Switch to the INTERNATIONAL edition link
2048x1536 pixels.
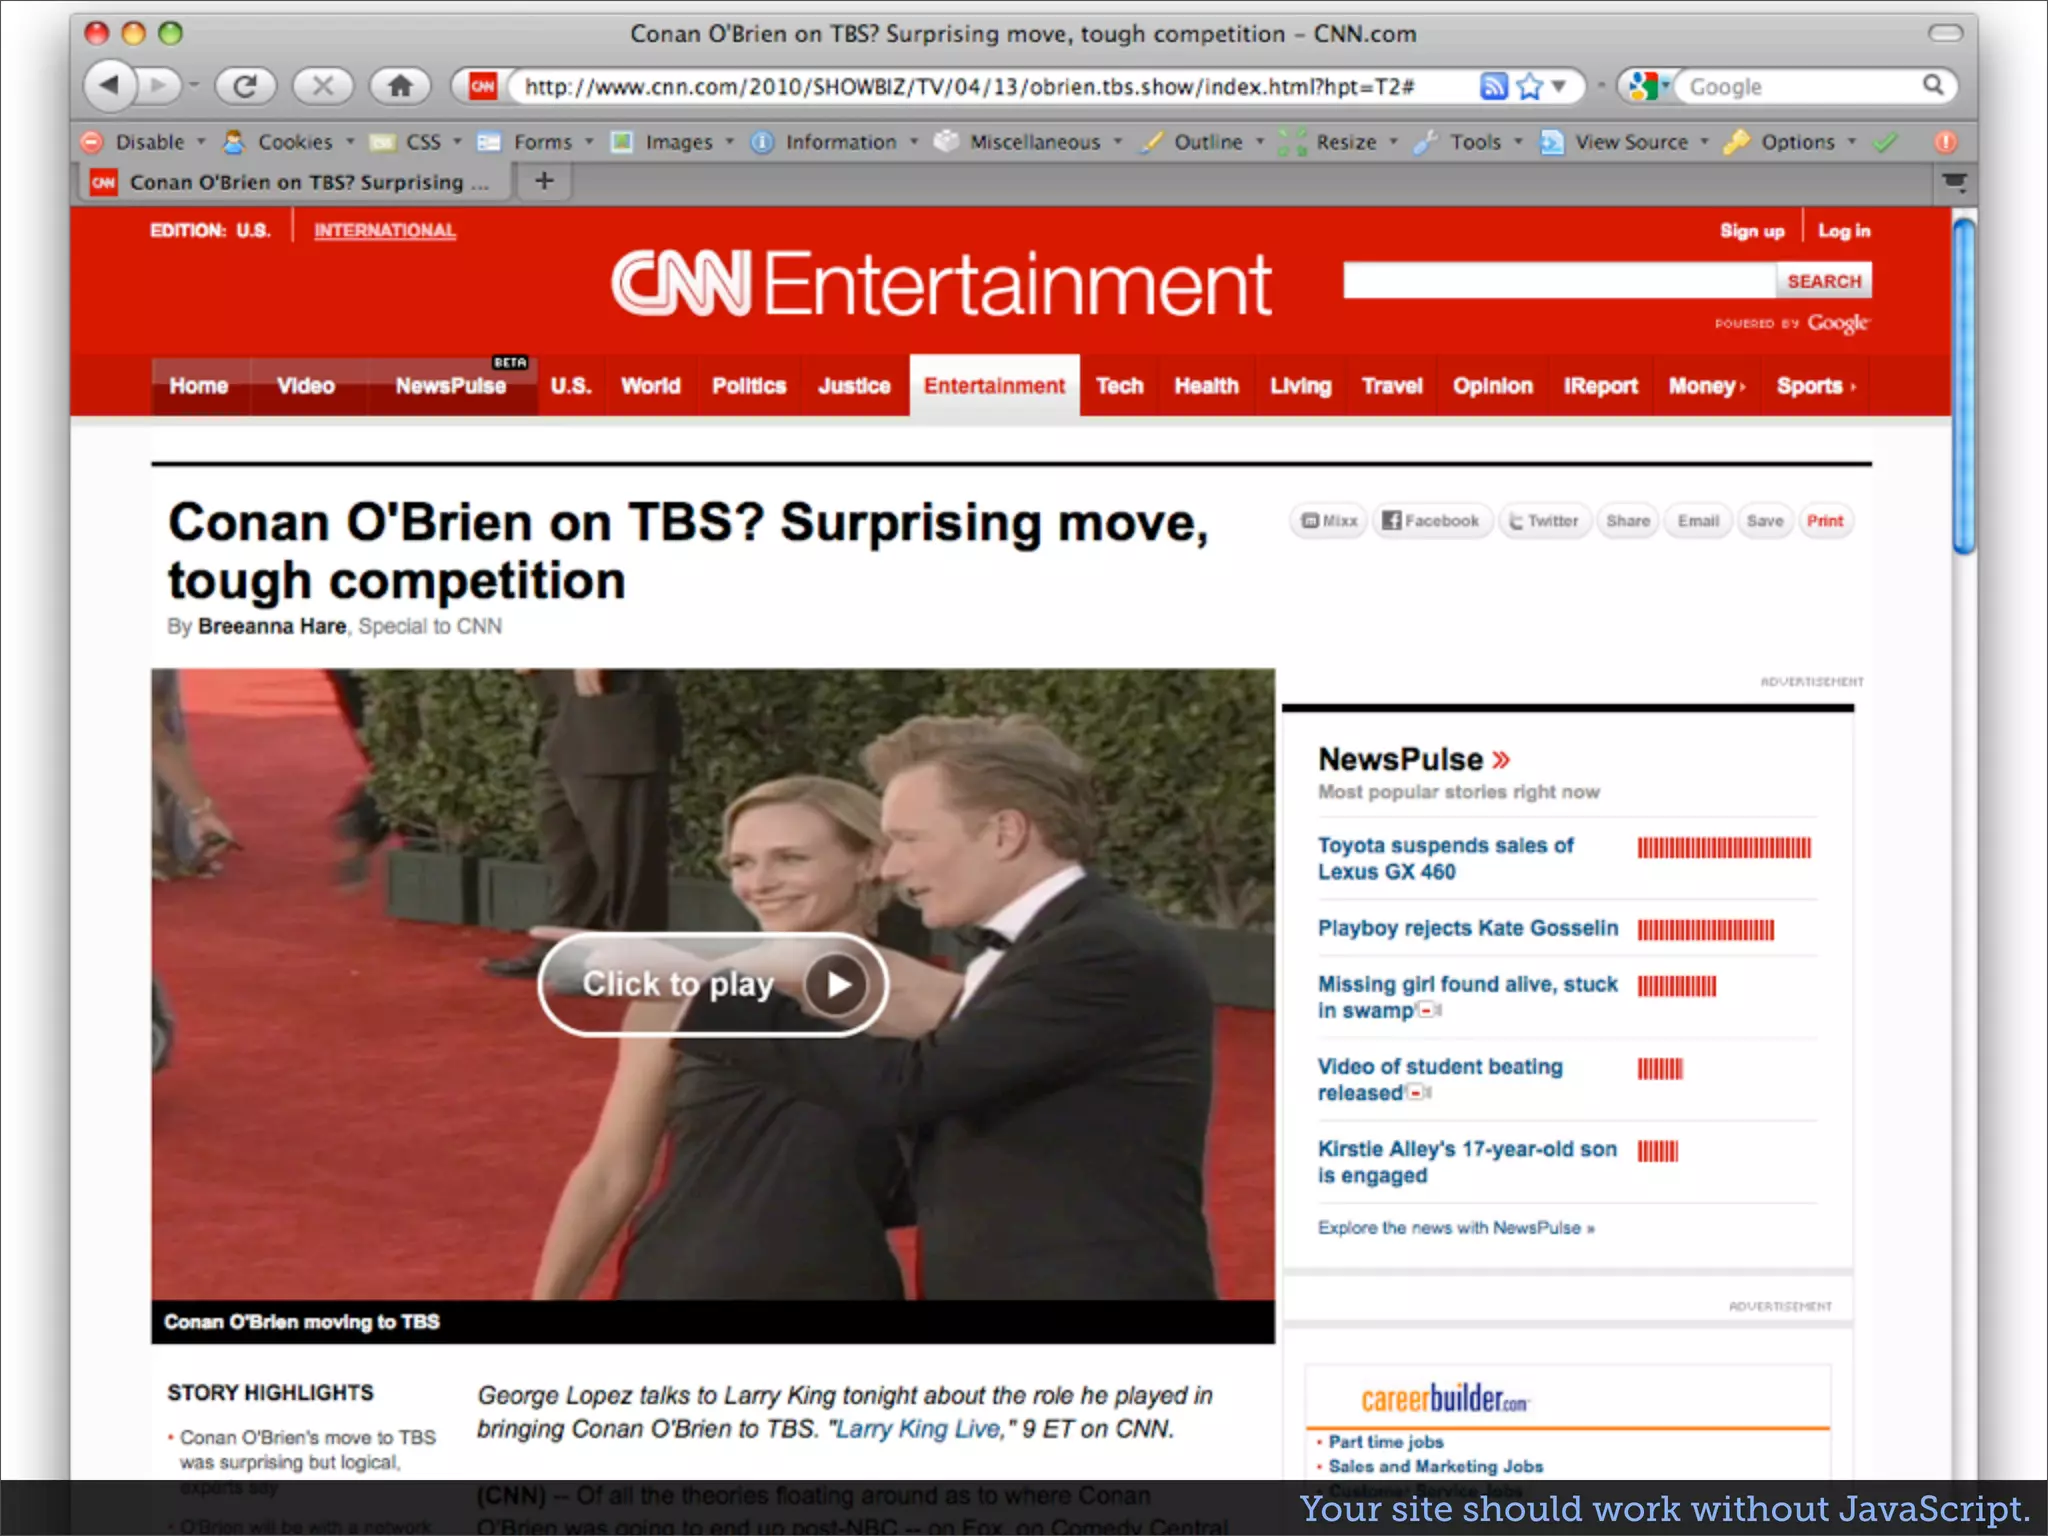coord(385,230)
